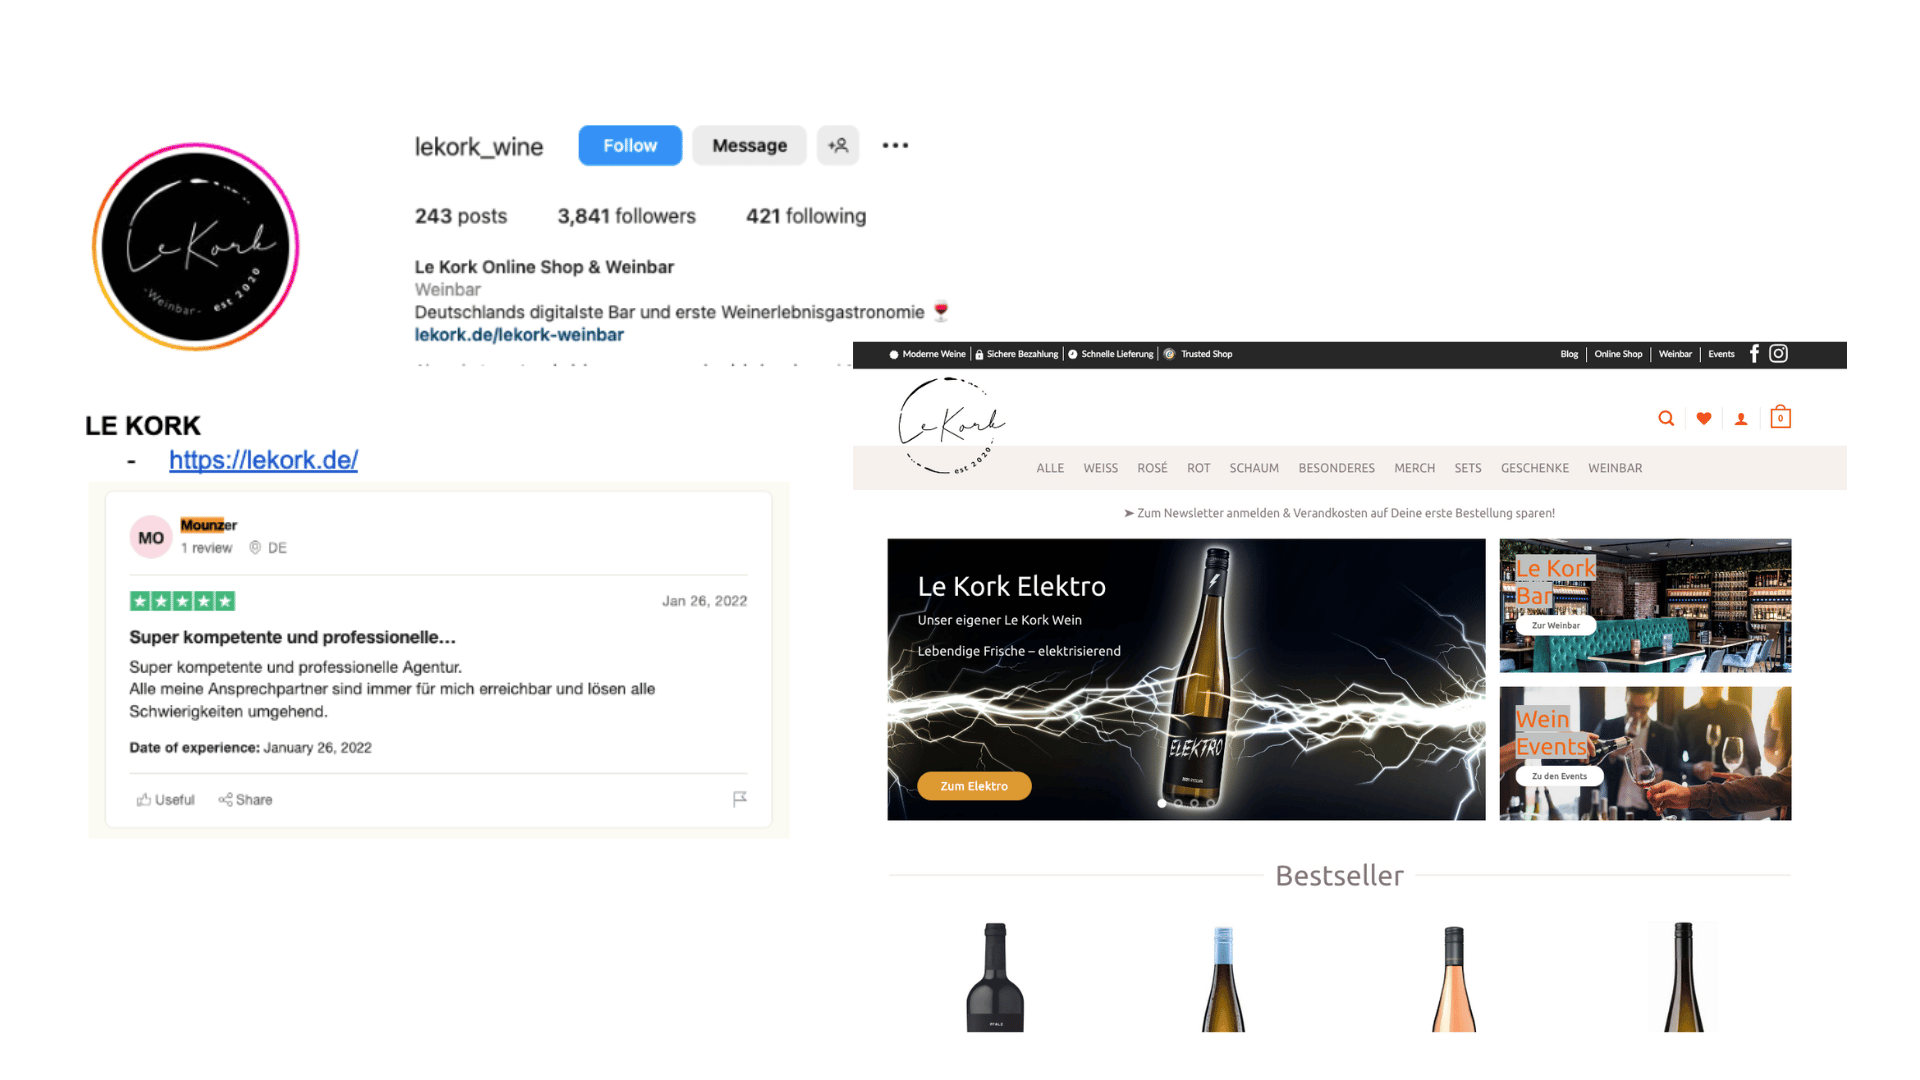The height and width of the screenshot is (1080, 1920).
Task: Open the wishlist heart icon
Action: point(1704,419)
